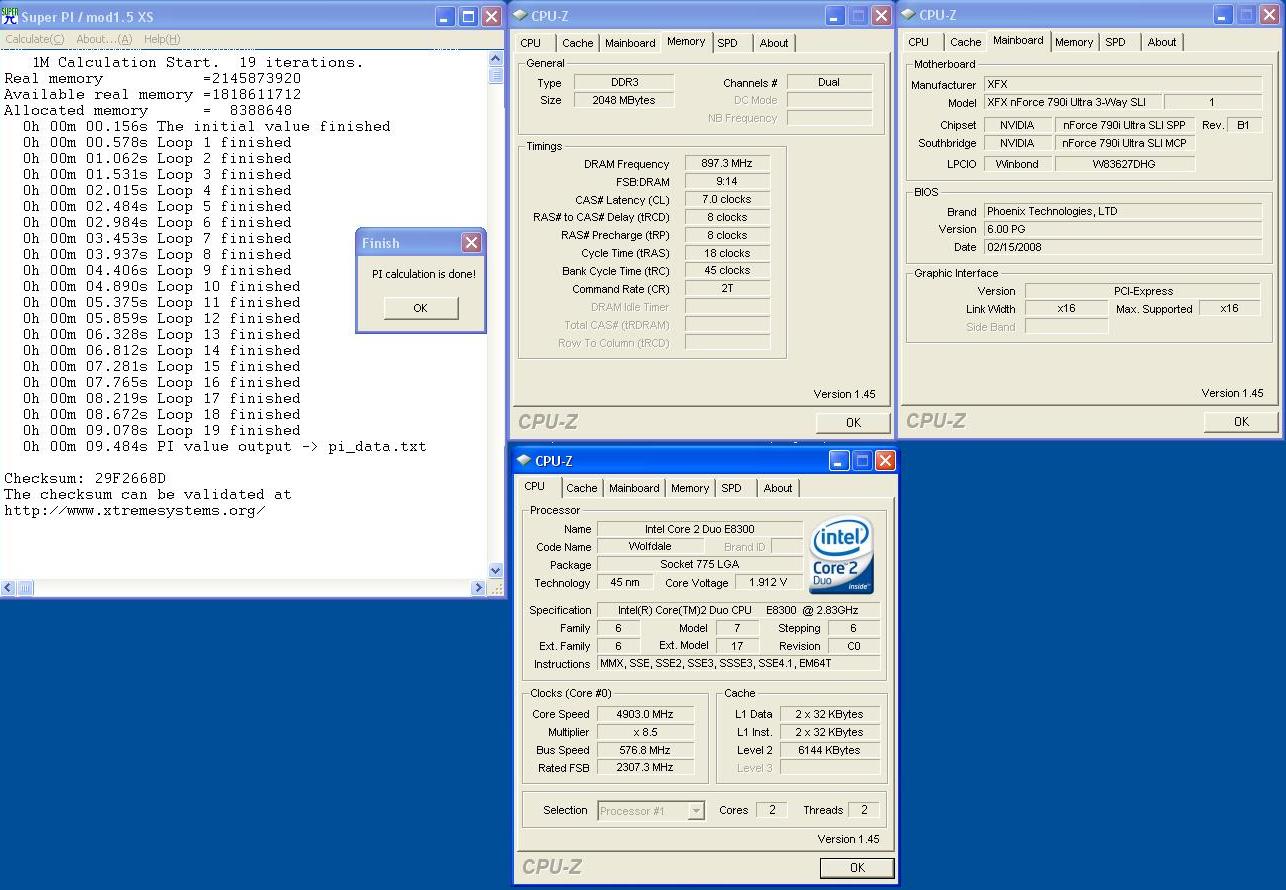Switch to SPD tab in Mainboard CPU-Z window
This screenshot has height=890, width=1286.
pyautogui.click(x=1116, y=42)
